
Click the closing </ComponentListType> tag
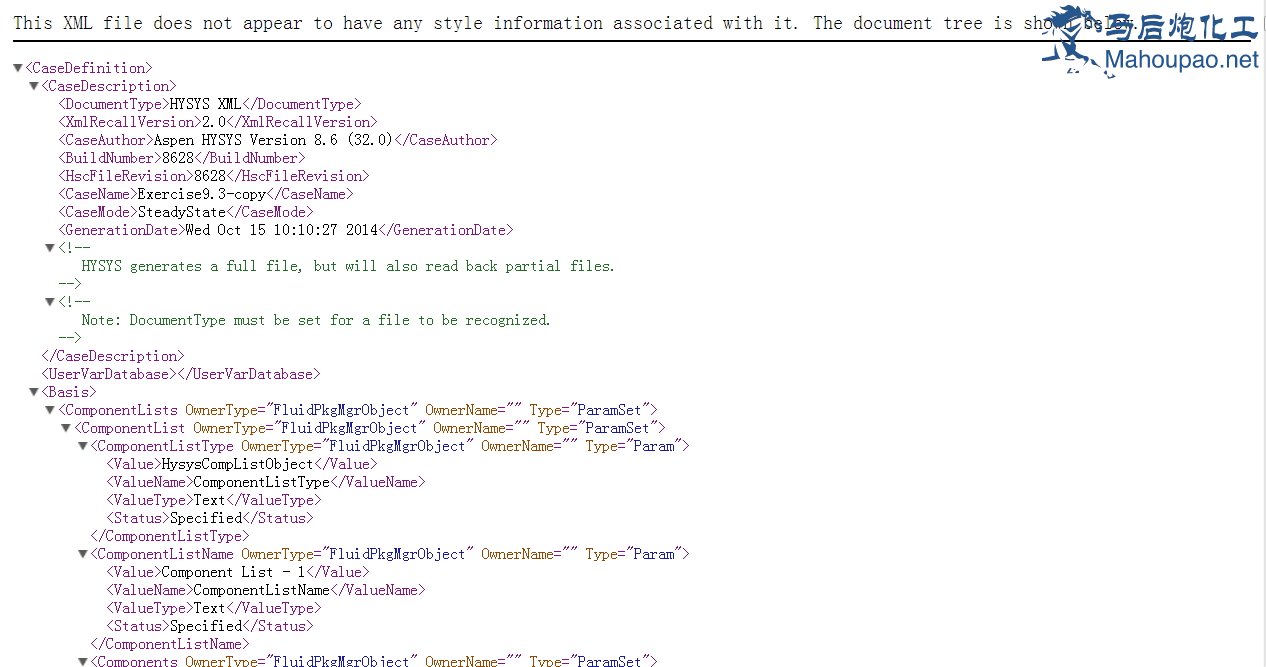[x=170, y=536]
